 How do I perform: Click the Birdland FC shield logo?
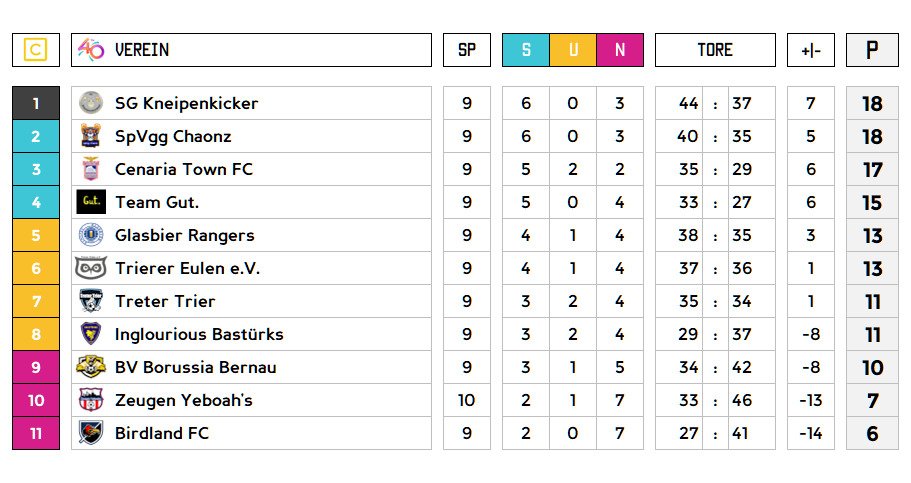tap(91, 433)
